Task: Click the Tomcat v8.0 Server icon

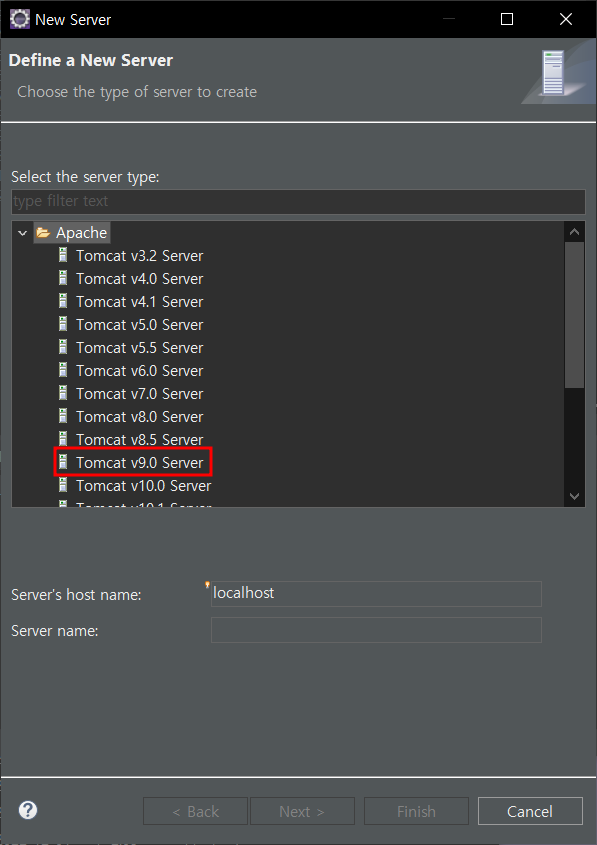Action: pos(63,416)
